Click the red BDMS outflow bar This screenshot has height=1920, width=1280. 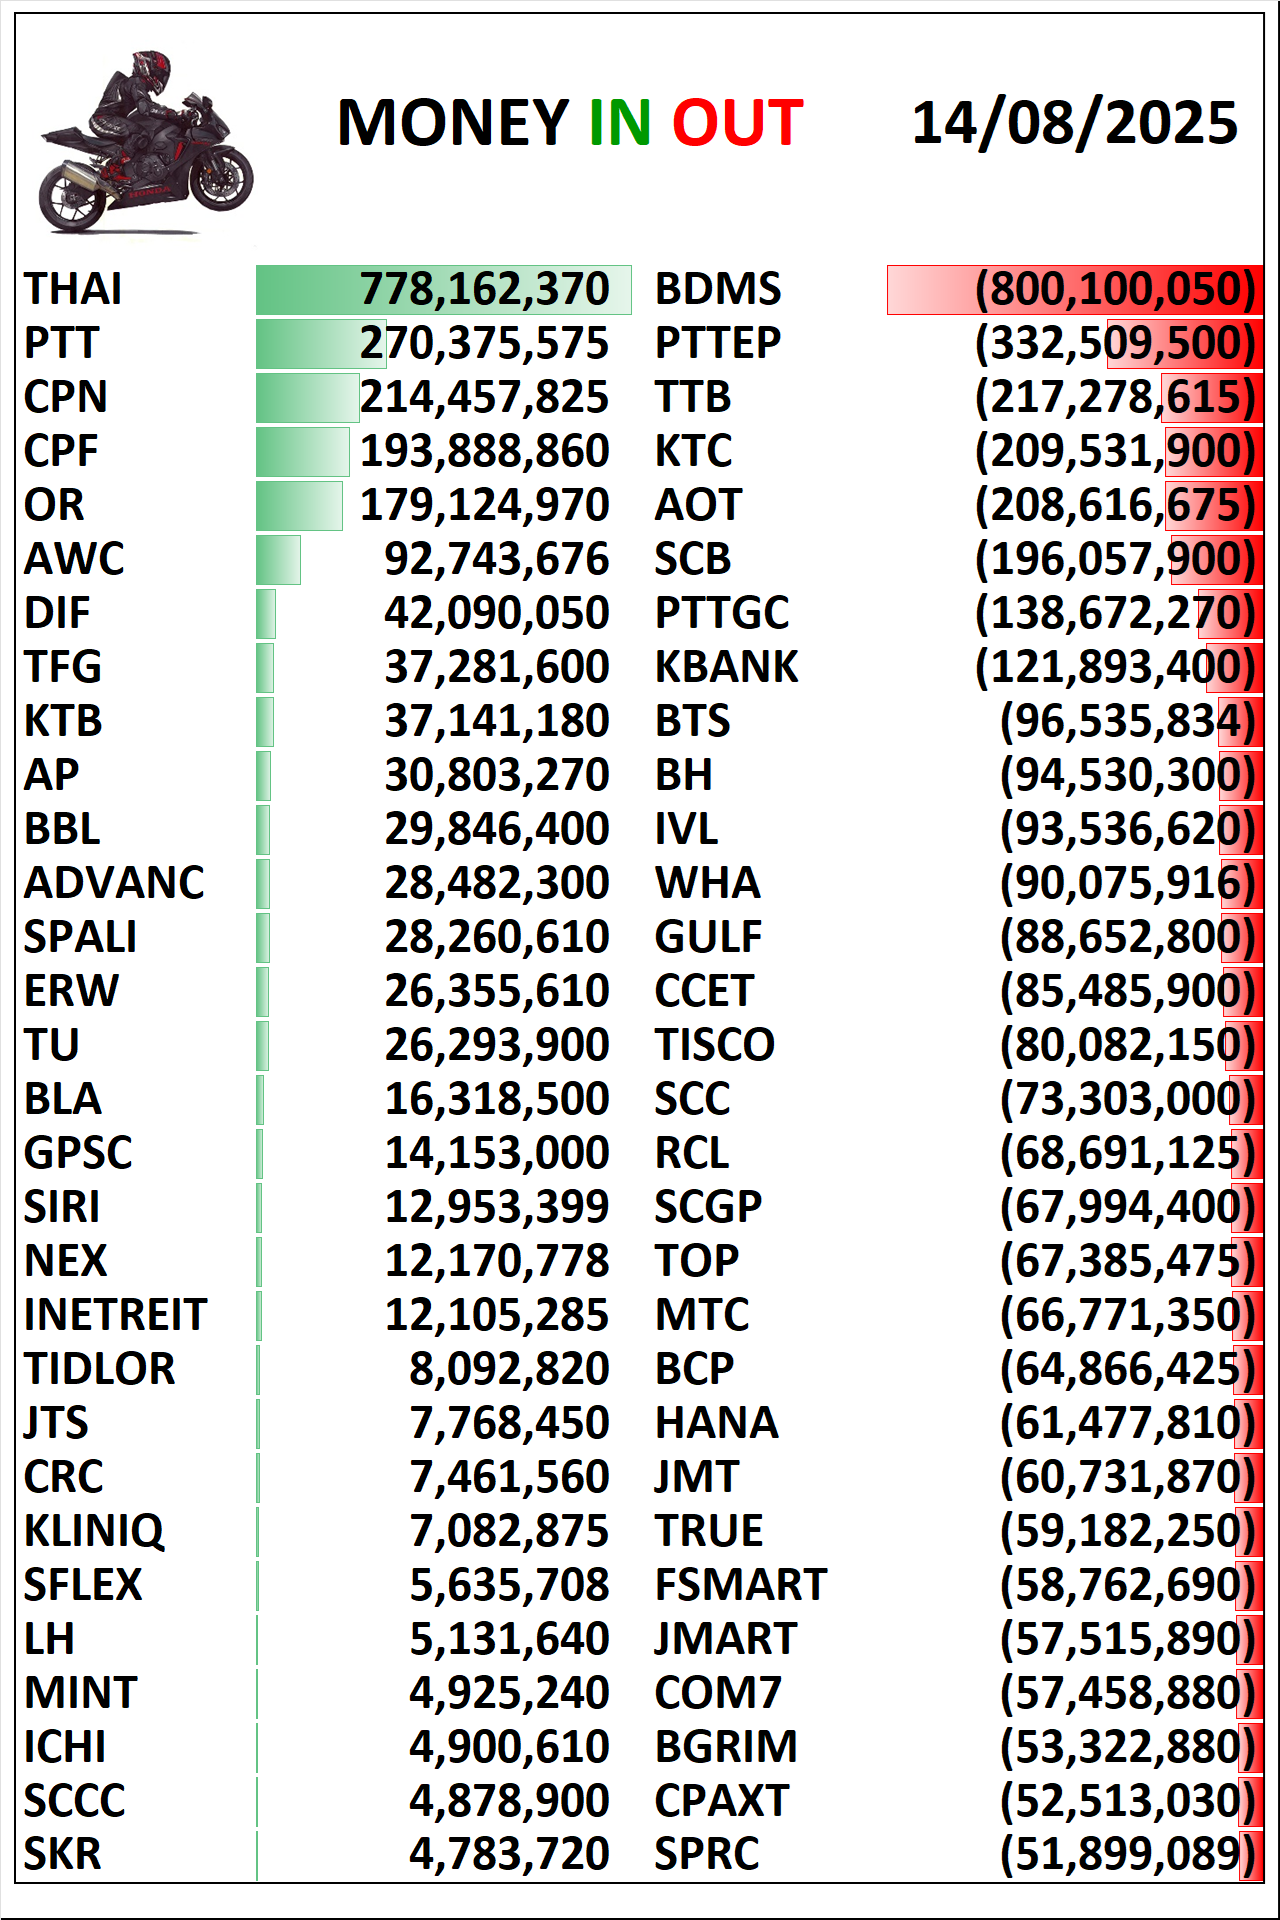[x=1074, y=290]
